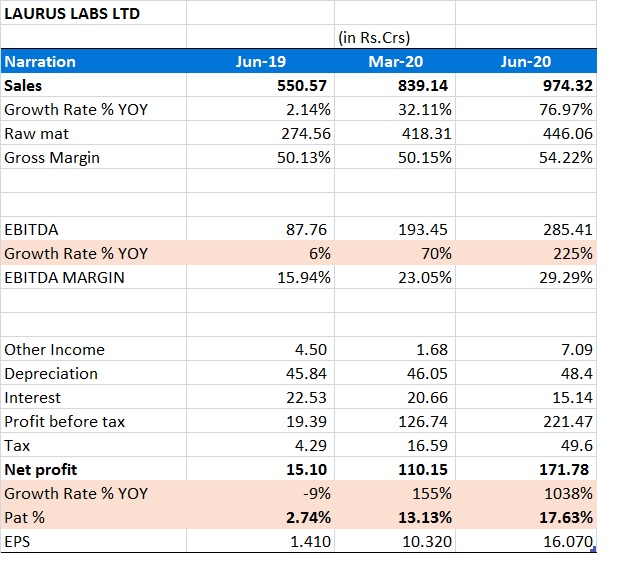618x564 pixels.
Task: Select Raw mat value 446.06
Action: click(x=526, y=134)
